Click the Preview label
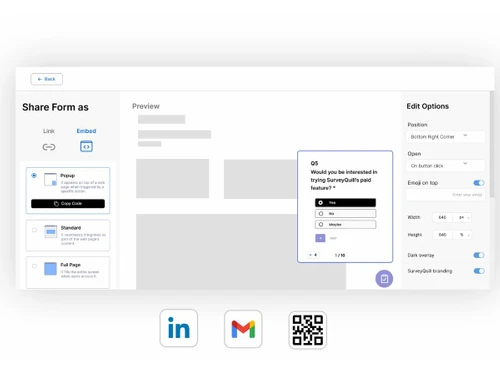500x375 pixels. click(146, 106)
